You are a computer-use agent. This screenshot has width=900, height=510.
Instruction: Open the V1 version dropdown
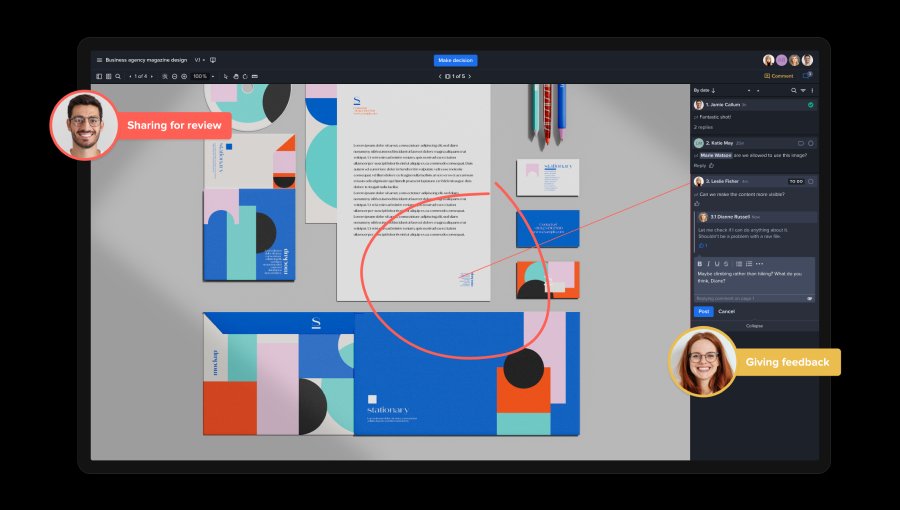click(x=199, y=60)
